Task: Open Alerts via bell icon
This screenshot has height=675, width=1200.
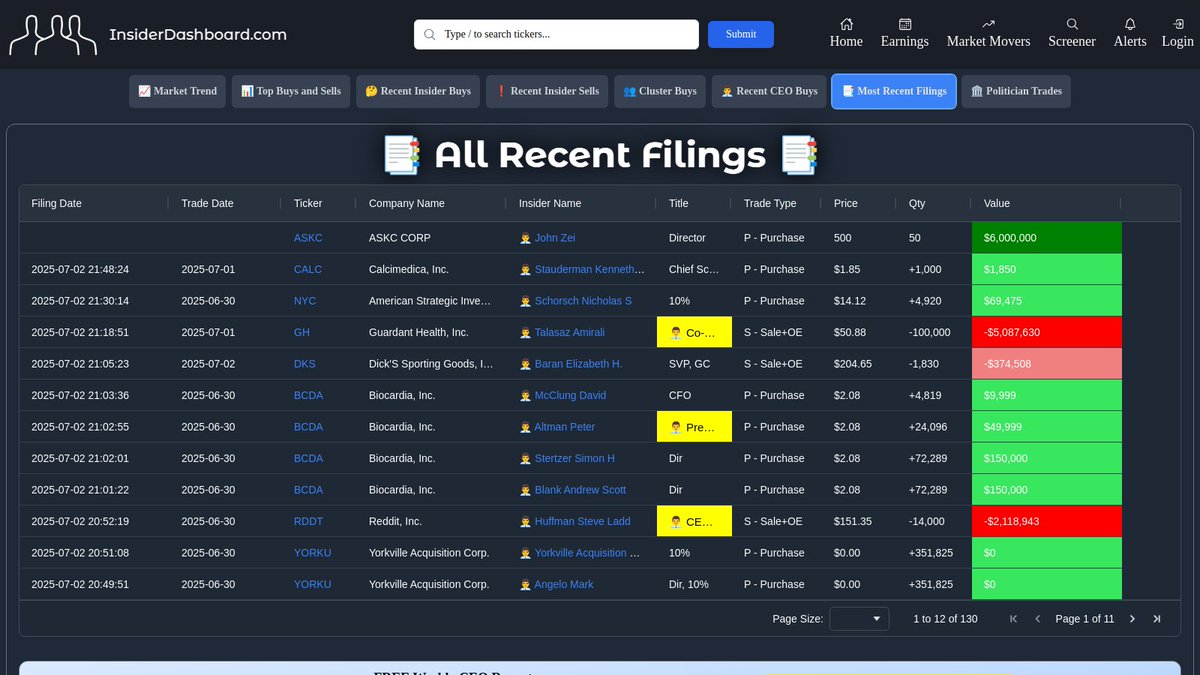Action: point(1130,24)
